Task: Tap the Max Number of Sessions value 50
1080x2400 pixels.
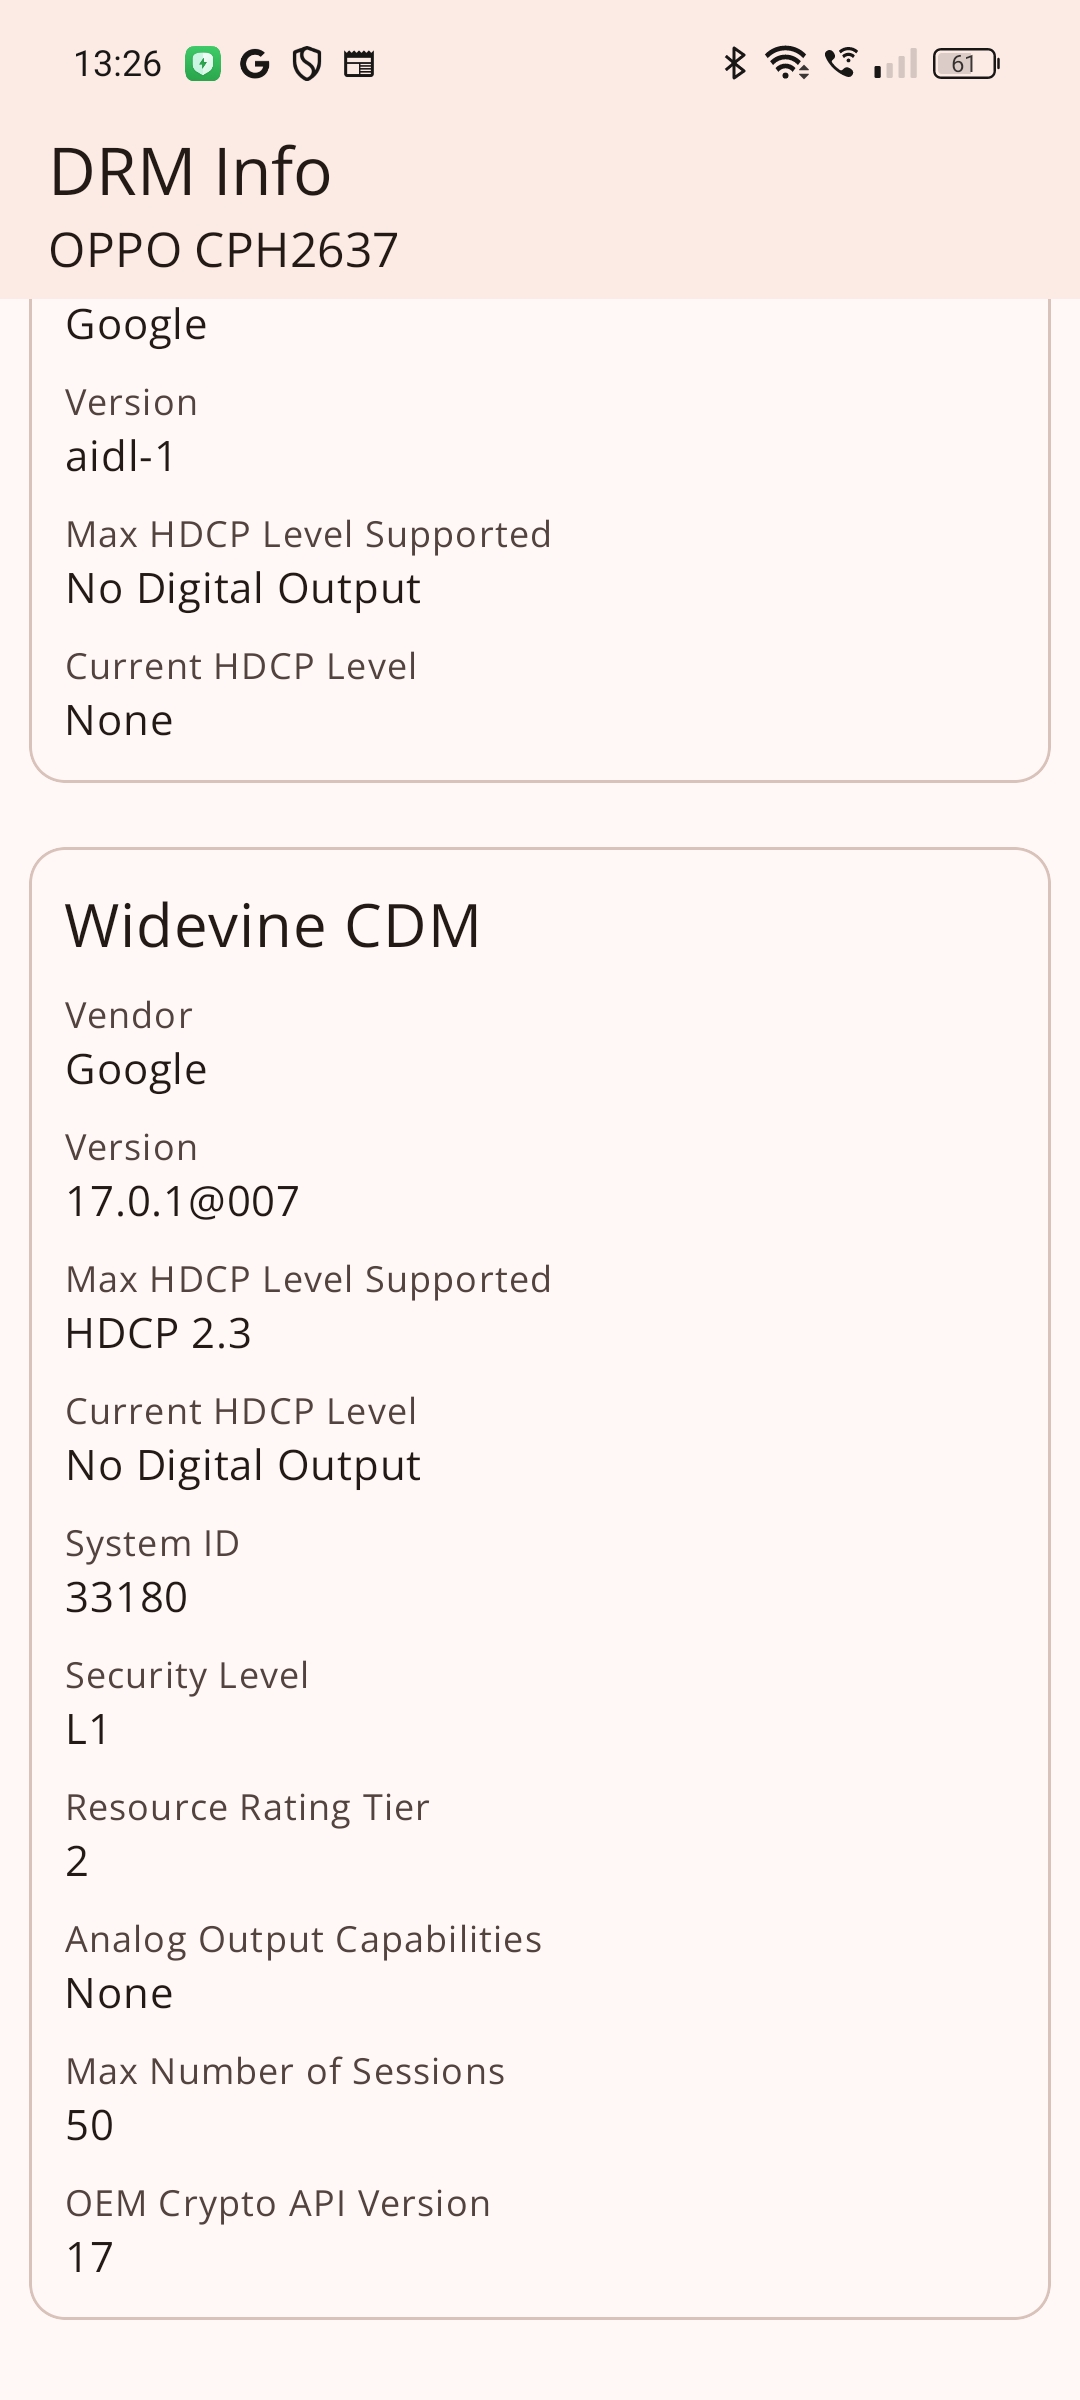Action: pyautogui.click(x=89, y=2125)
